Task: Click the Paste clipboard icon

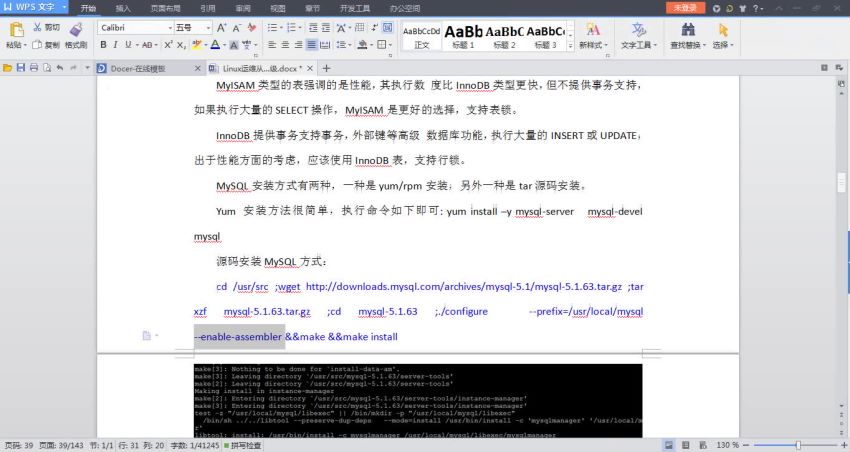Action: click(x=16, y=30)
